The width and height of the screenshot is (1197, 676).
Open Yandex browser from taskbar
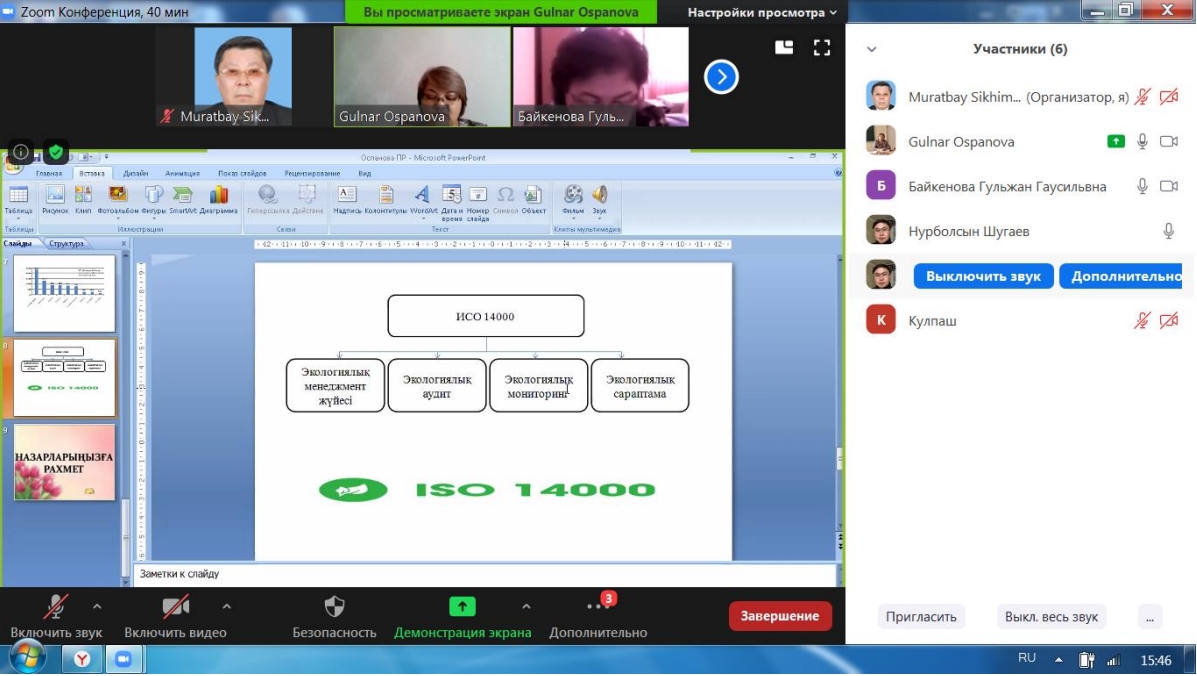pyautogui.click(x=82, y=659)
